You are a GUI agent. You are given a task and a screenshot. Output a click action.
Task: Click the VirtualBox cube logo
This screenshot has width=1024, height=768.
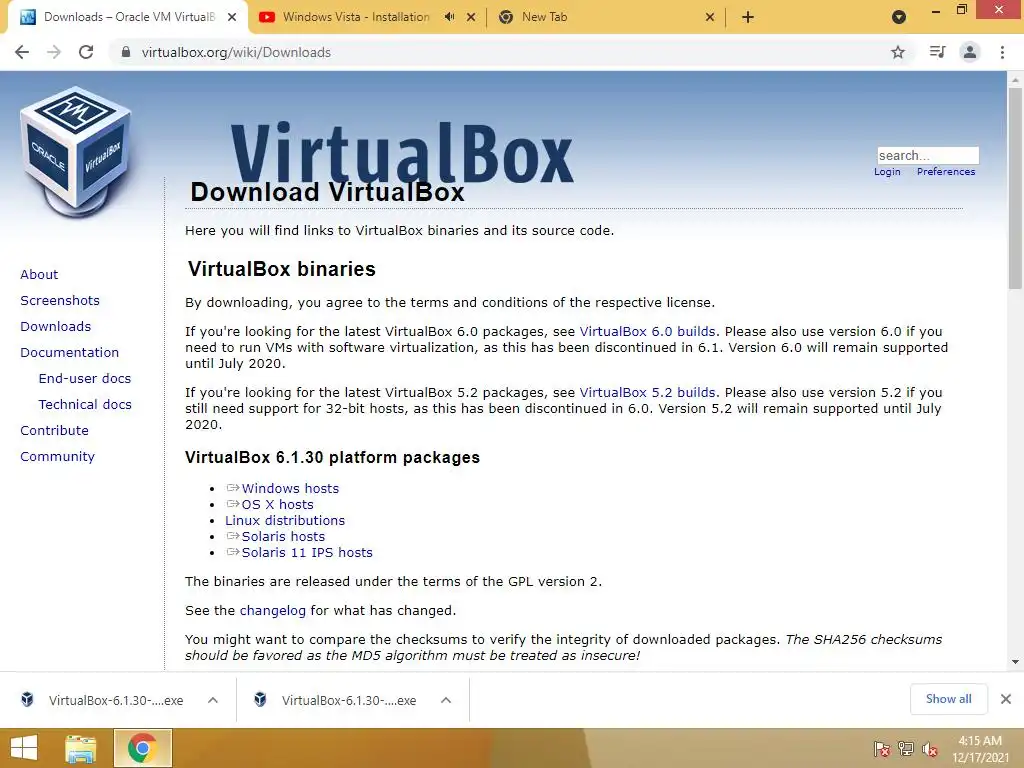point(76,152)
